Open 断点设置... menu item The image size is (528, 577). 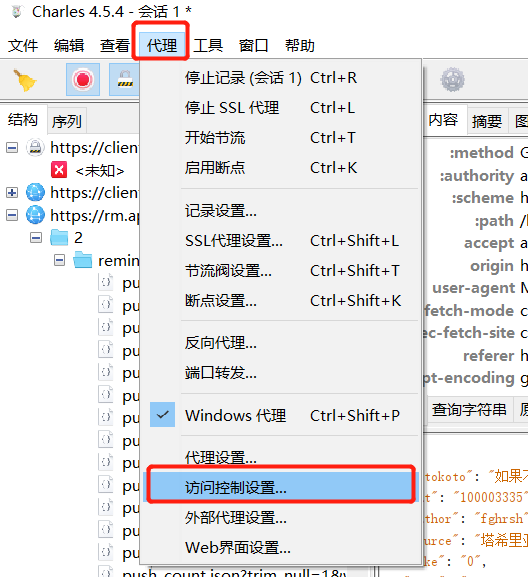coord(280,300)
